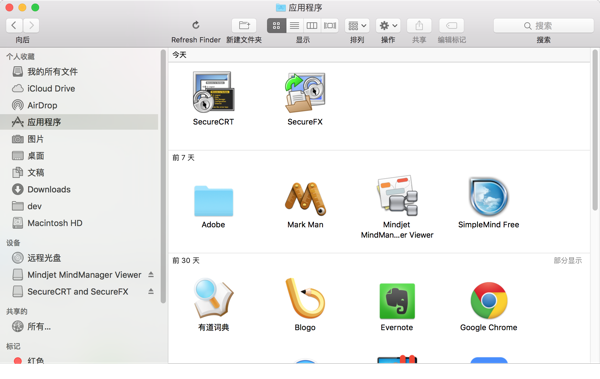Click the sidebar vertical scrollbar
This screenshot has height=379, width=600.
pos(163,177)
